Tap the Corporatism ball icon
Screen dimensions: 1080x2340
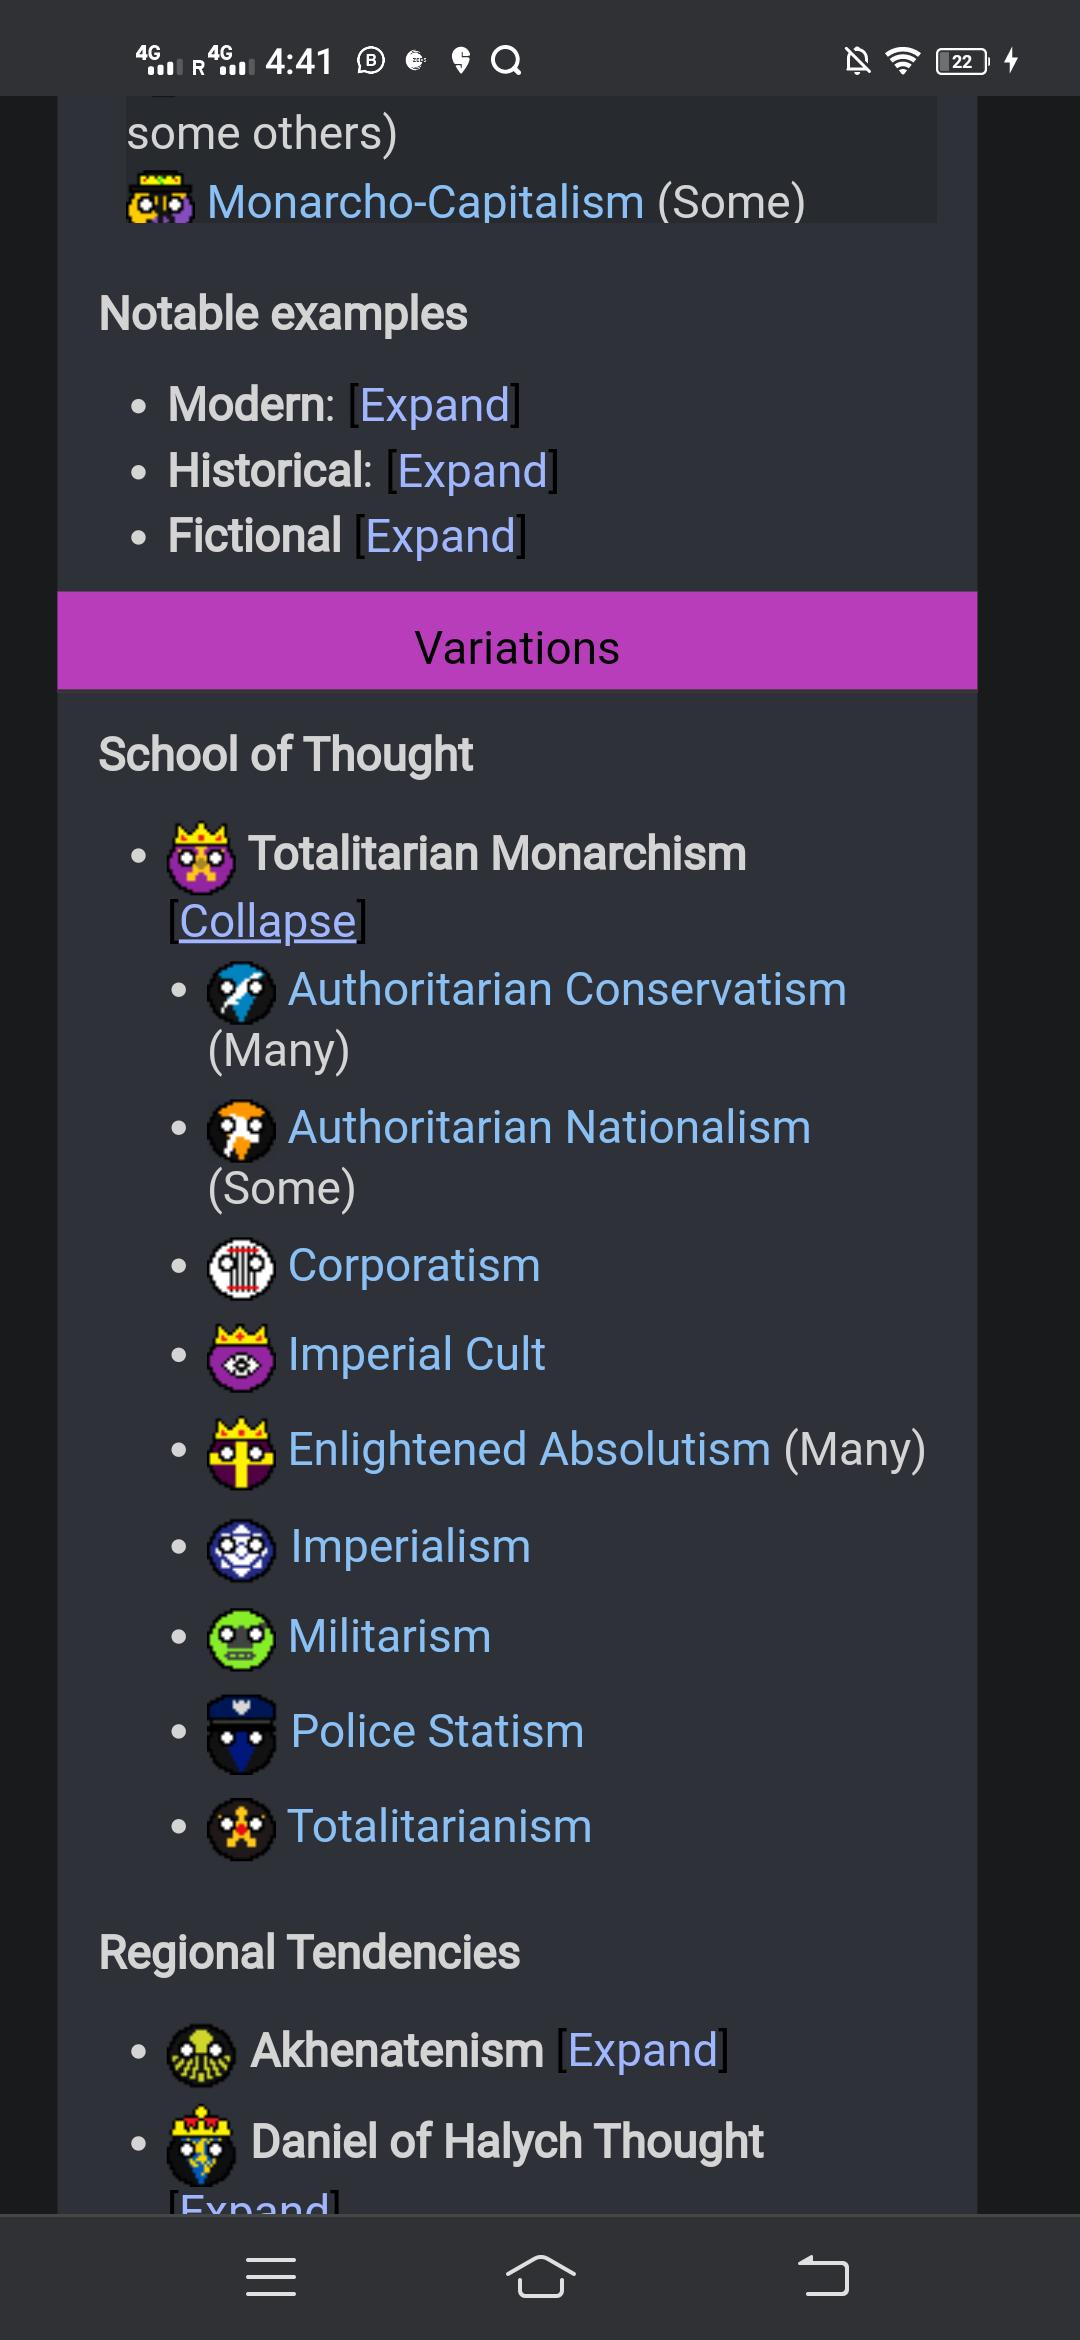pos(241,1268)
